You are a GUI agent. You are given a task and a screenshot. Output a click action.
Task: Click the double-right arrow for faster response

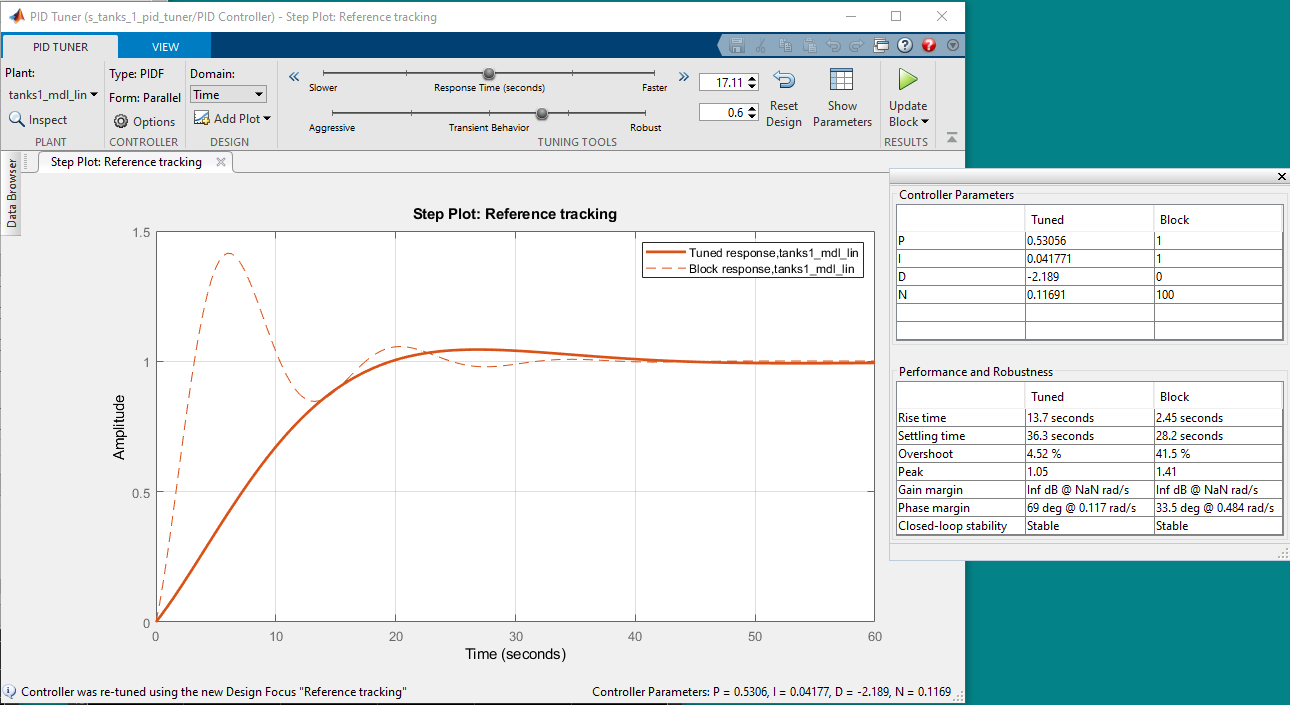(683, 76)
